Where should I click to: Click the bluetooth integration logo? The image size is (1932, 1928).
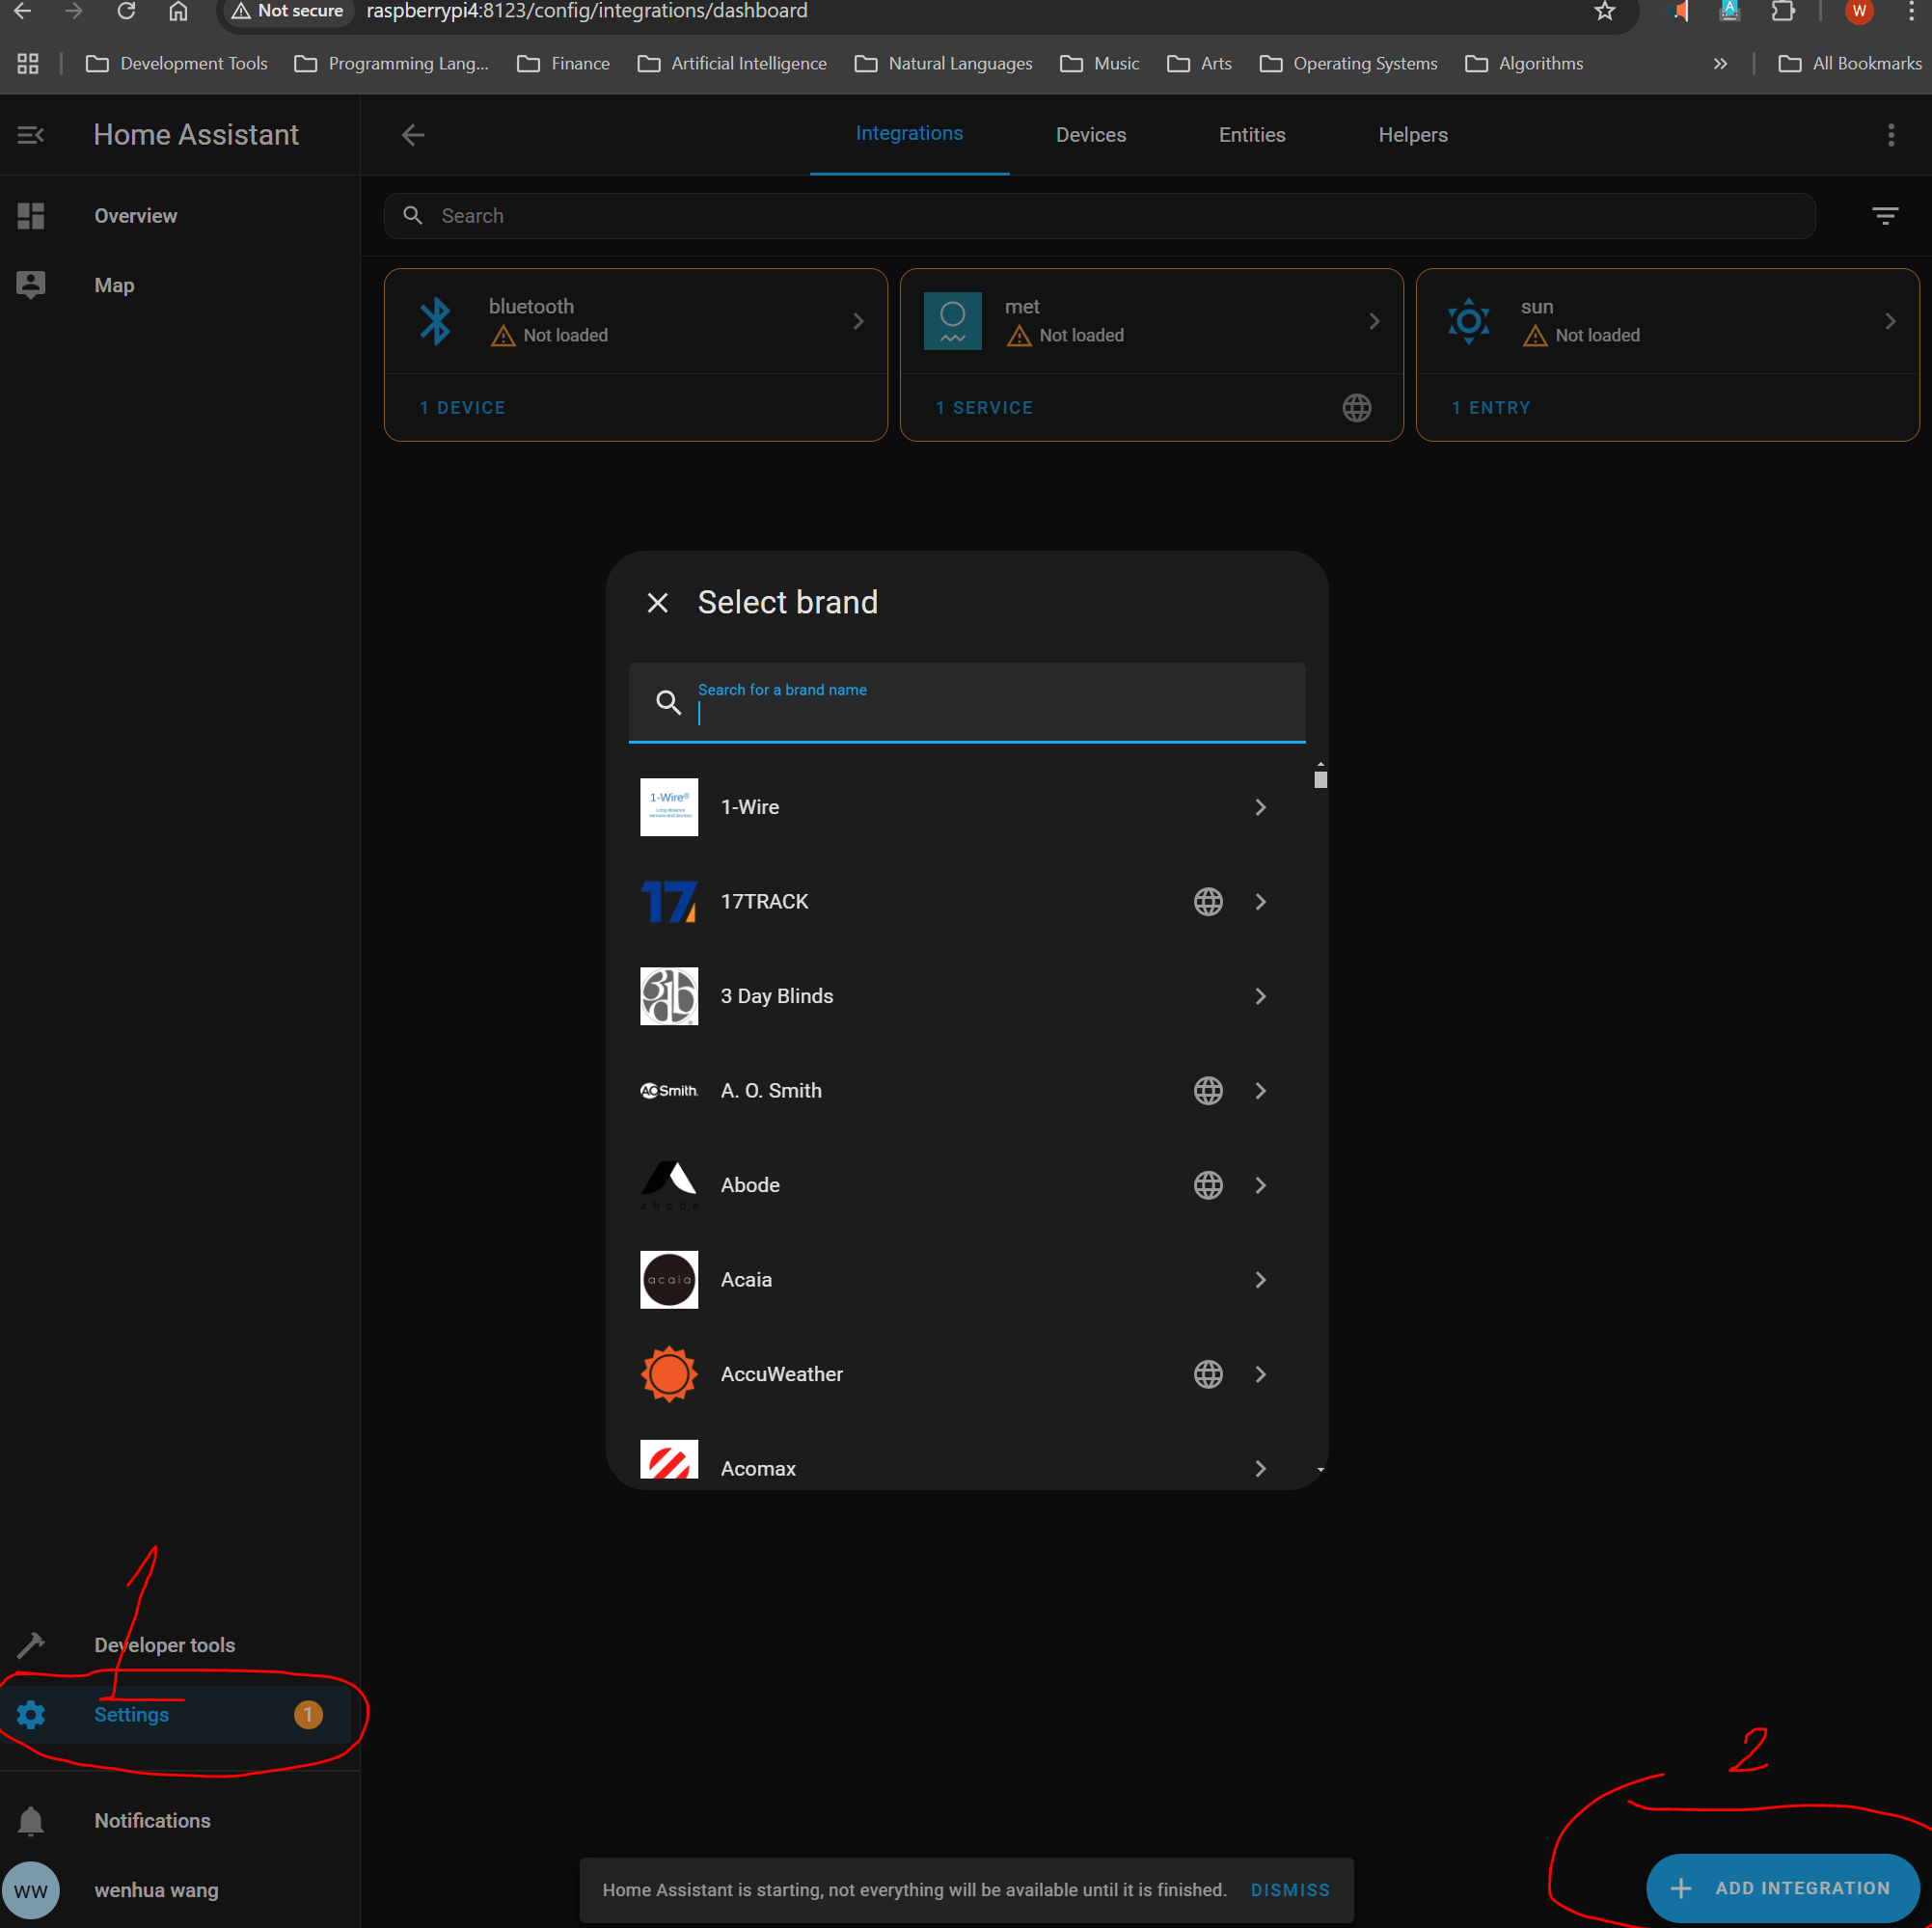[x=436, y=321]
